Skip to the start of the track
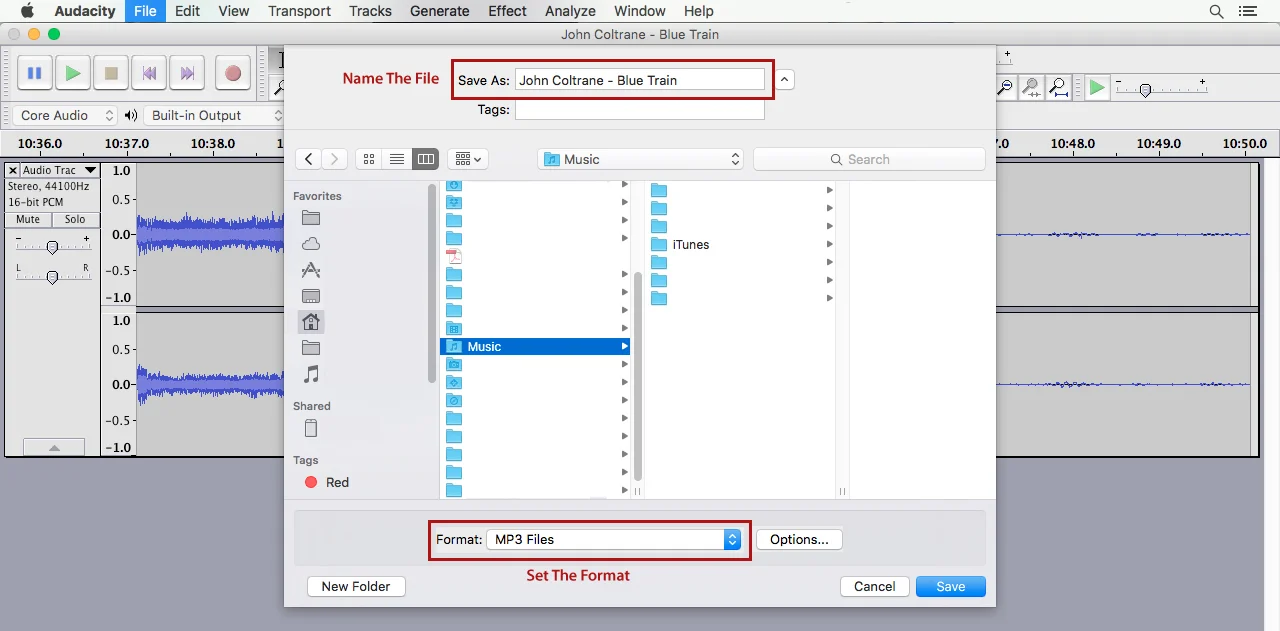 148,72
